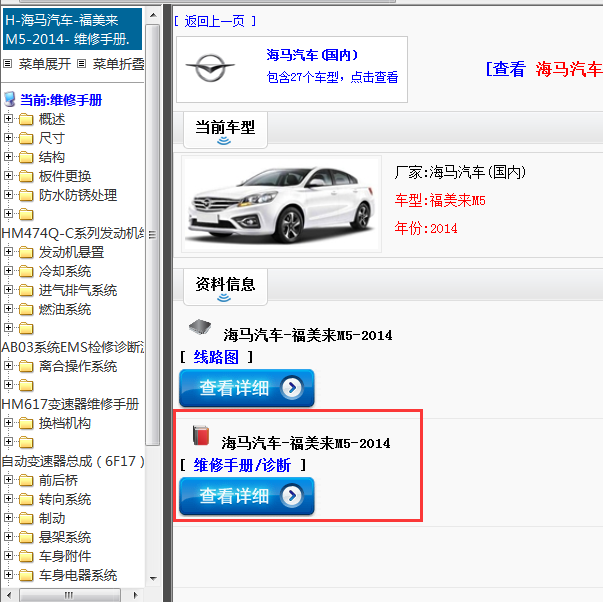Click the folder icon beside 冷却系统
This screenshot has height=602, width=603.
pyautogui.click(x=26, y=271)
